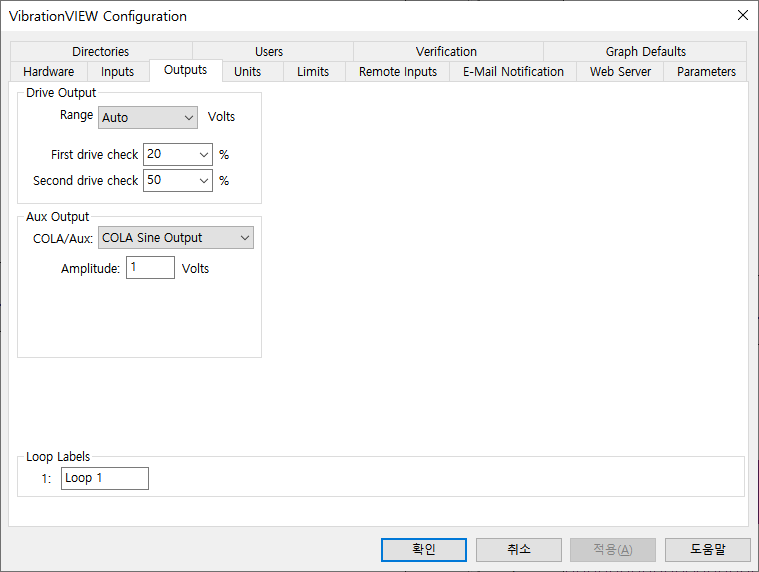This screenshot has height=572, width=759.
Task: Open the Drive Output Range dropdown
Action: [148, 118]
